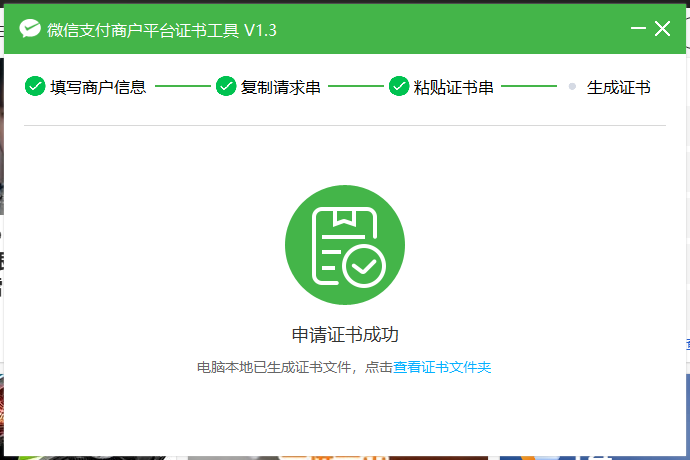This screenshot has height=460, width=690.
Task: Select the 填写商户信息 step label
Action: coord(98,87)
